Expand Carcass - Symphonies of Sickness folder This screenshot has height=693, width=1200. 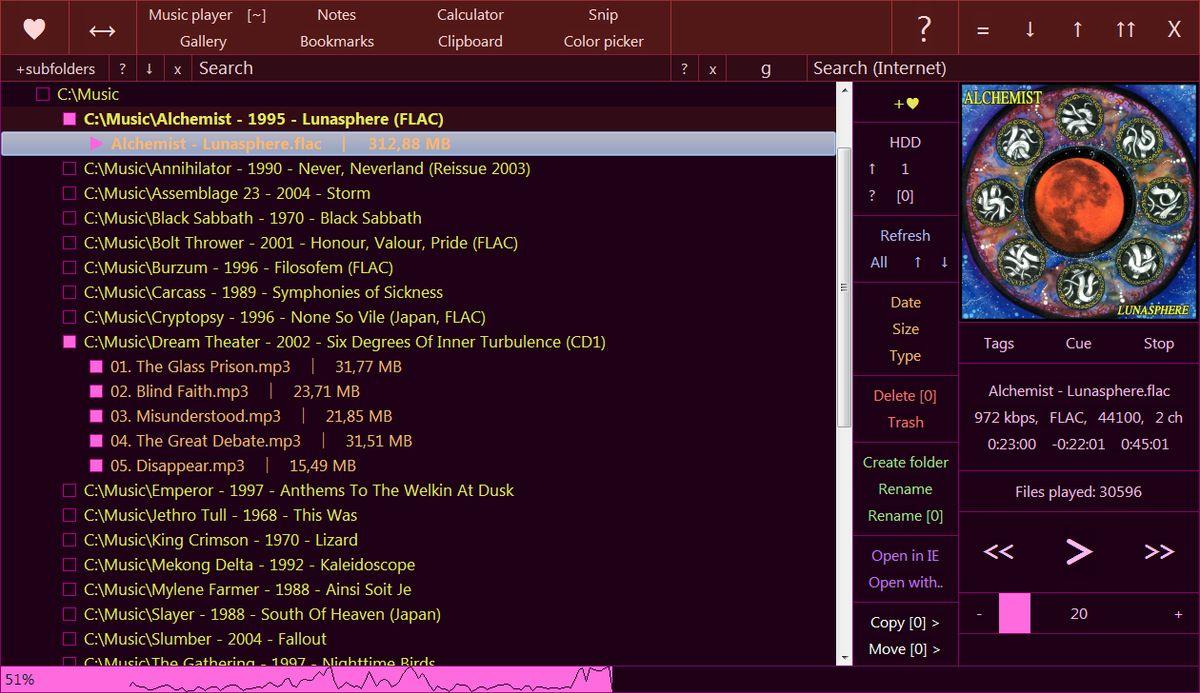(263, 293)
